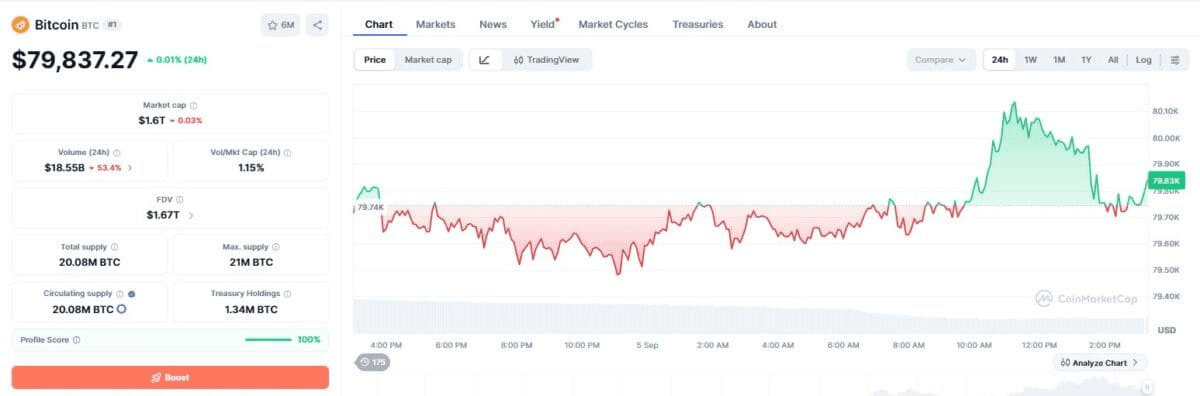Select the 1M time range
Screen dimensions: 1200x396
point(1059,60)
